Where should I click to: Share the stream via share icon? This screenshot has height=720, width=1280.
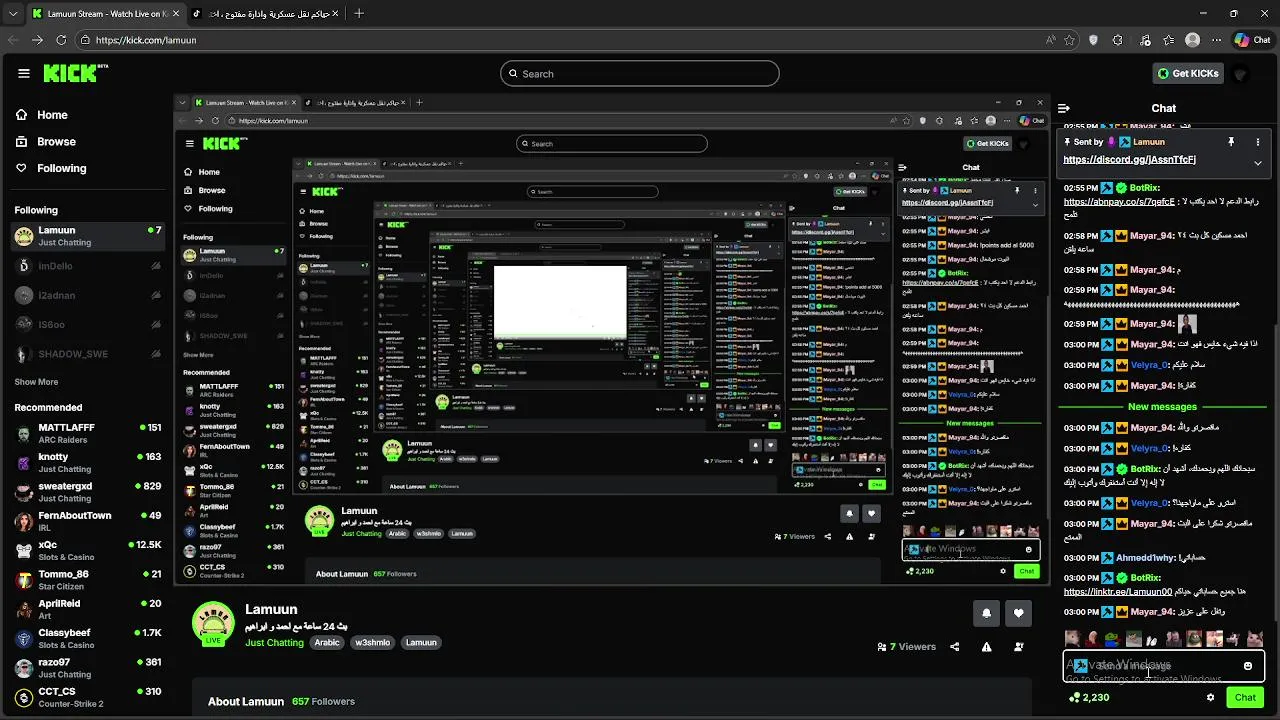tap(954, 647)
